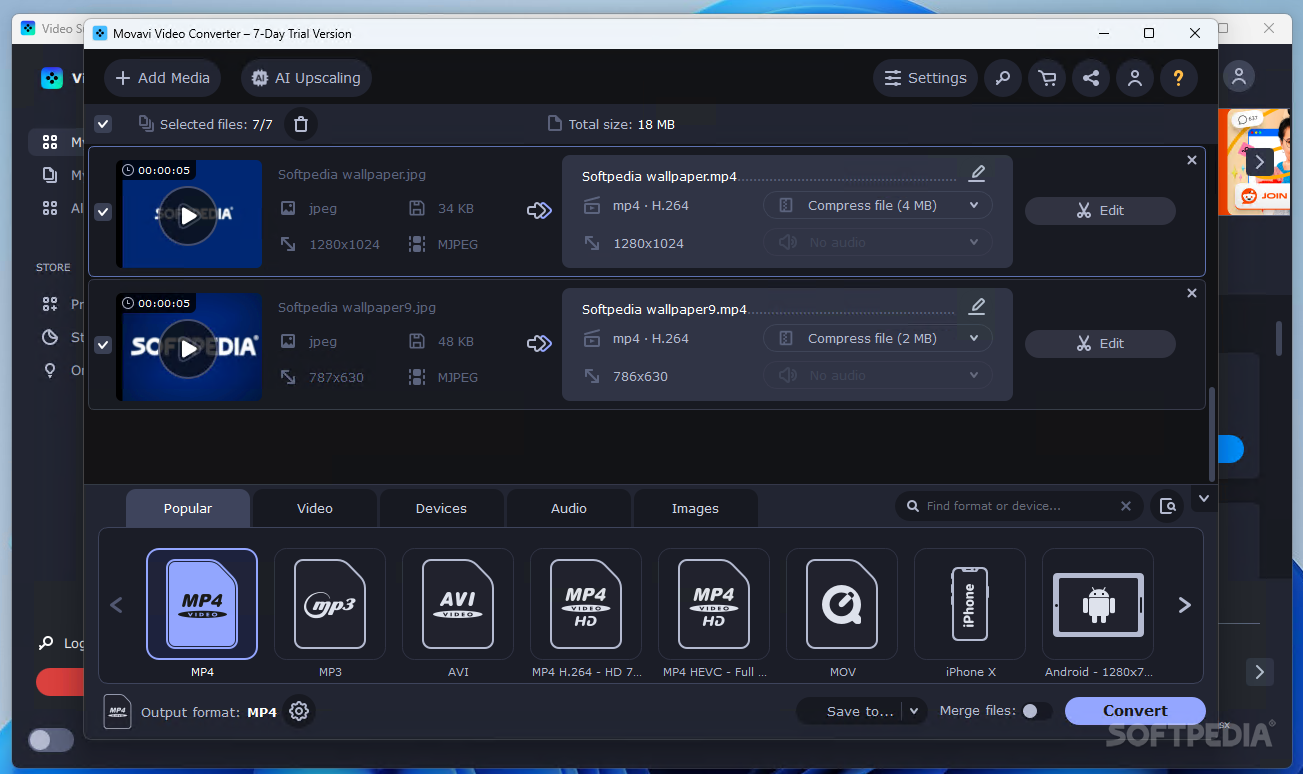The height and width of the screenshot is (774, 1303).
Task: Select the MP3 format icon
Action: (330, 604)
